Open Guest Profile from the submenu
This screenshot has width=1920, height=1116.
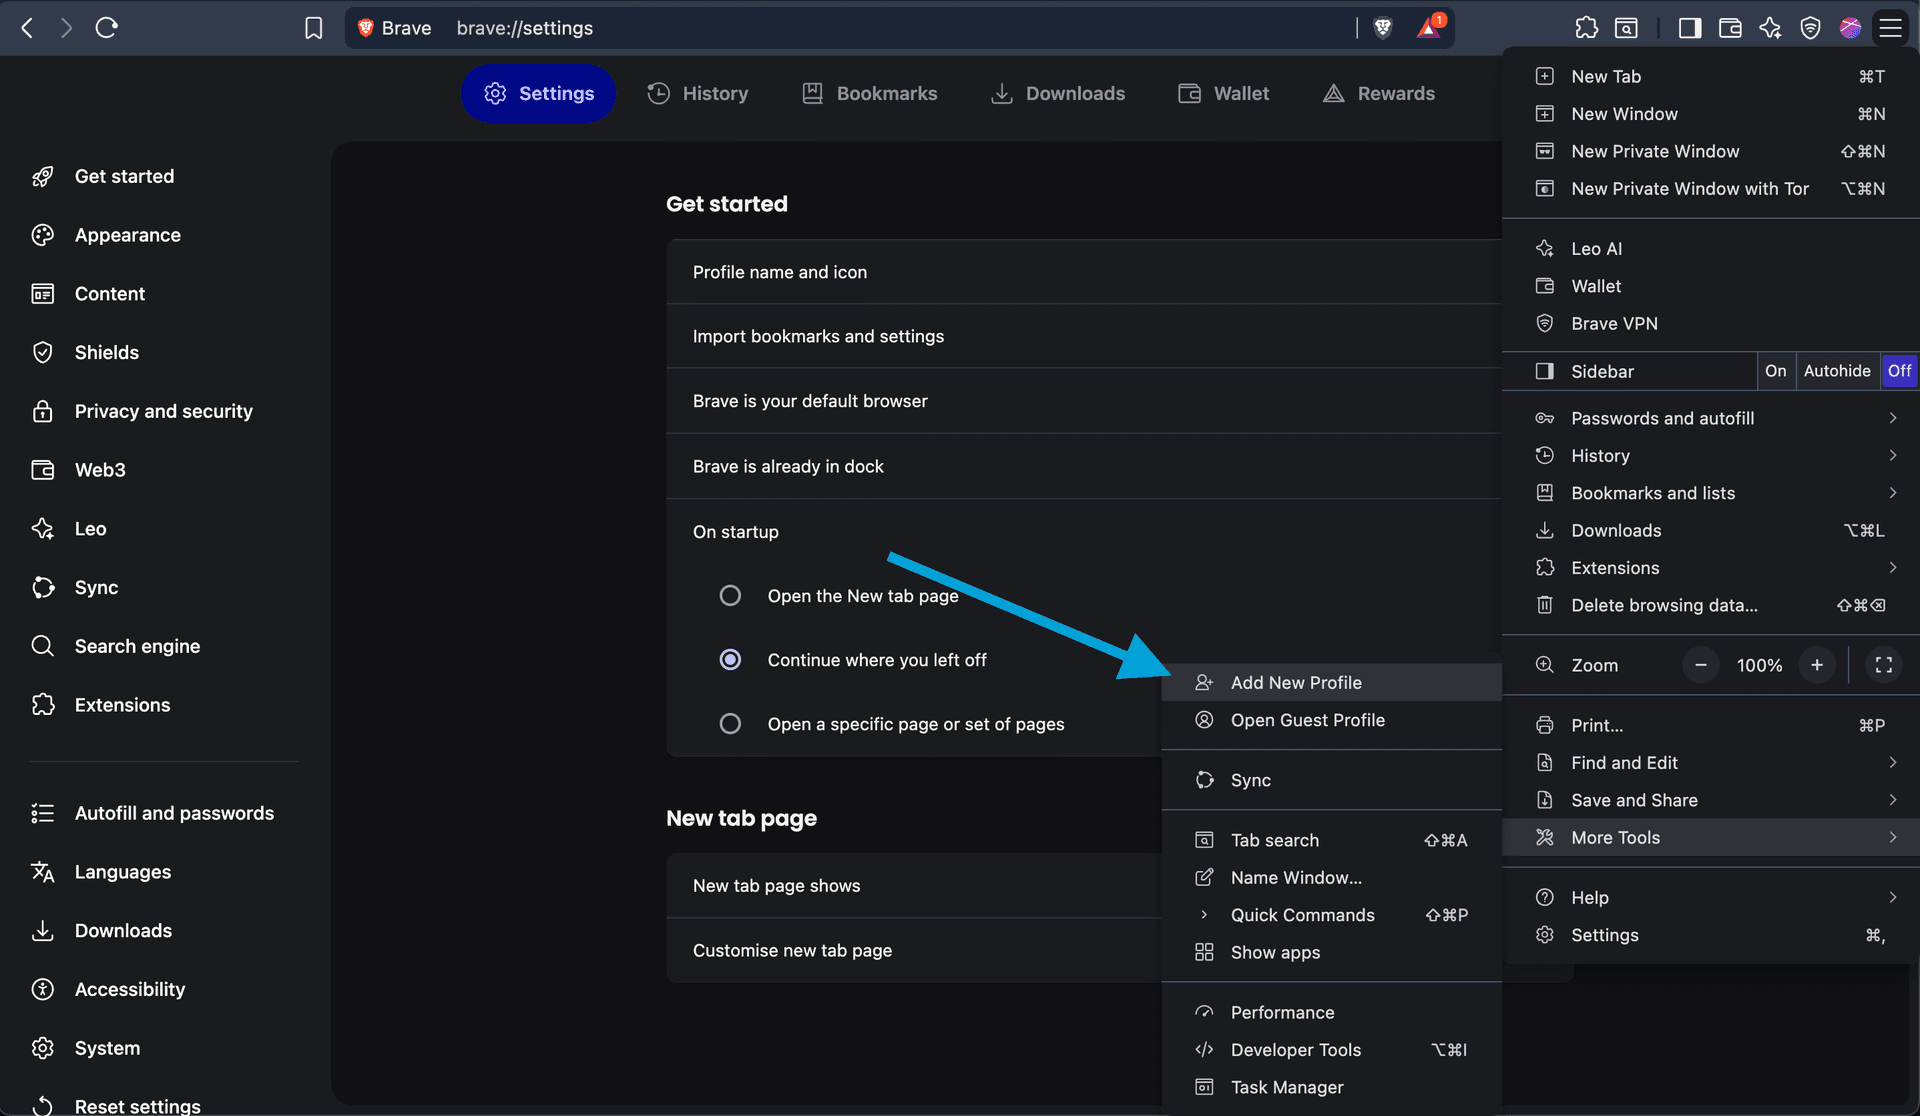1332,720
